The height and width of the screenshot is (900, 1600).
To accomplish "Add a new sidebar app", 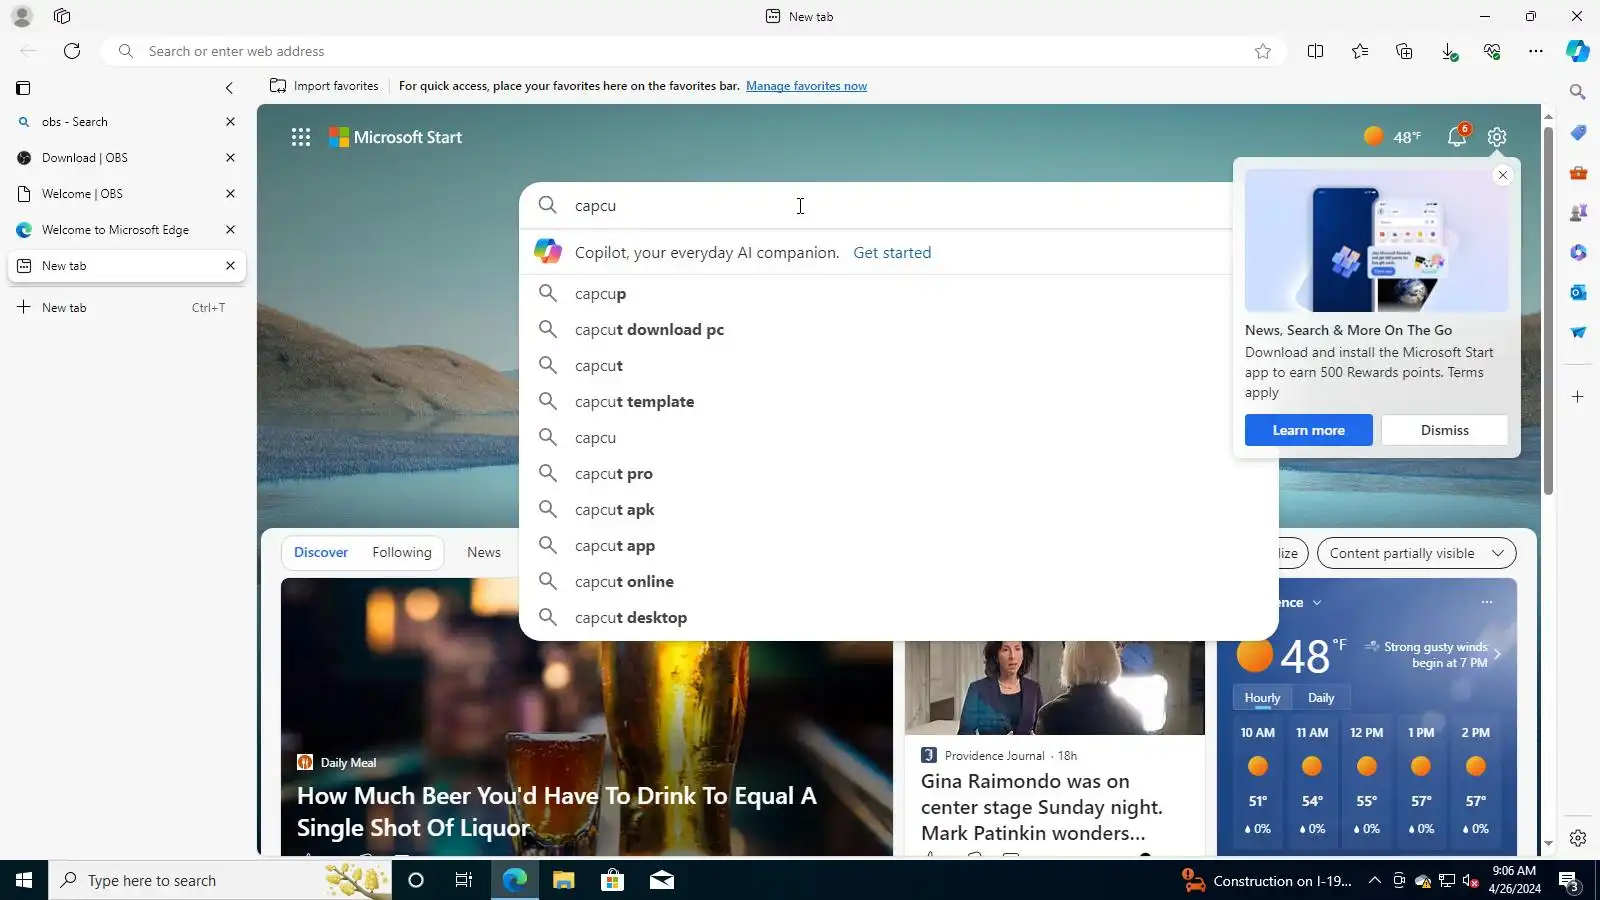I will [1578, 397].
